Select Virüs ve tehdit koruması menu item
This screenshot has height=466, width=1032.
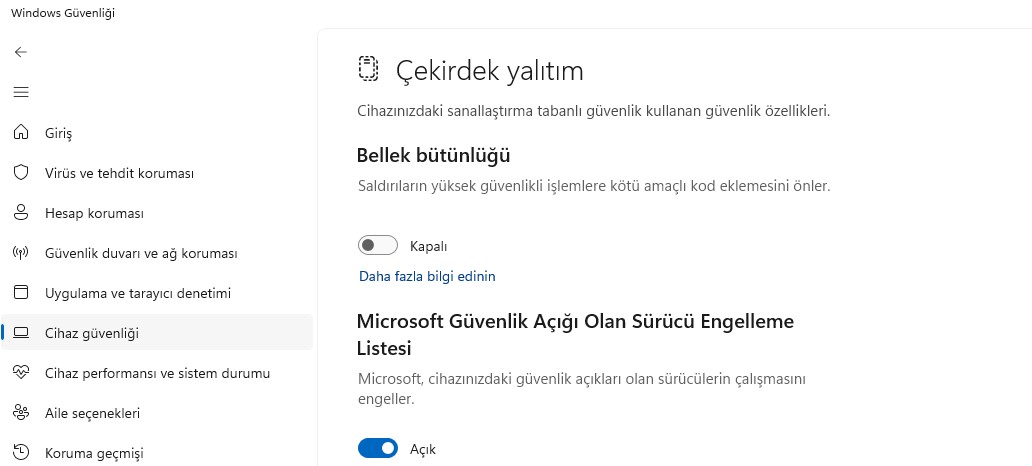click(x=120, y=174)
